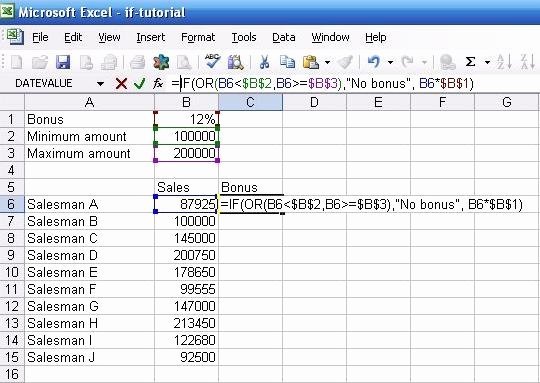
Task: Click the Research binoculars book icon
Action: (x=236, y=62)
